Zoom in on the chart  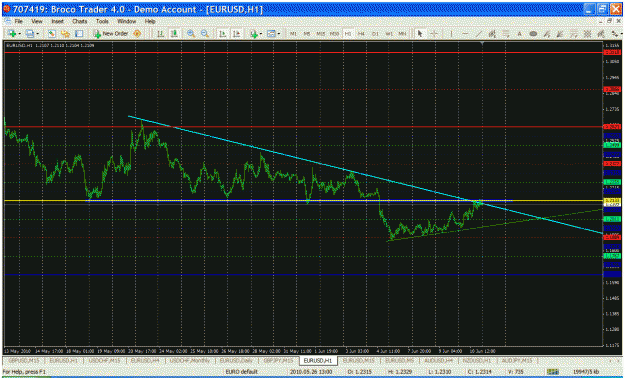[191, 34]
